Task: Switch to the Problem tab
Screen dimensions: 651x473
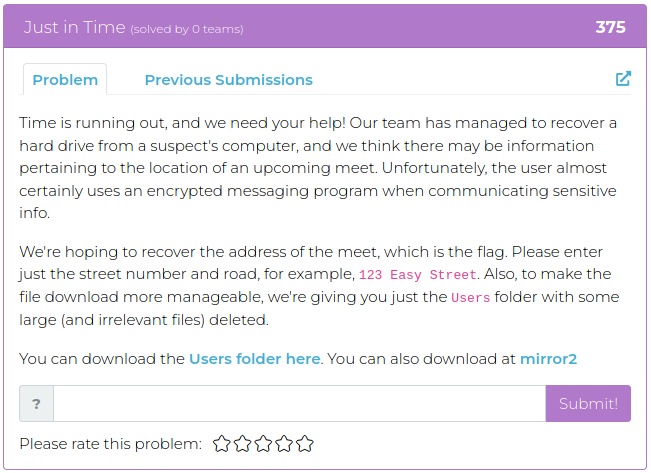Action: (65, 80)
